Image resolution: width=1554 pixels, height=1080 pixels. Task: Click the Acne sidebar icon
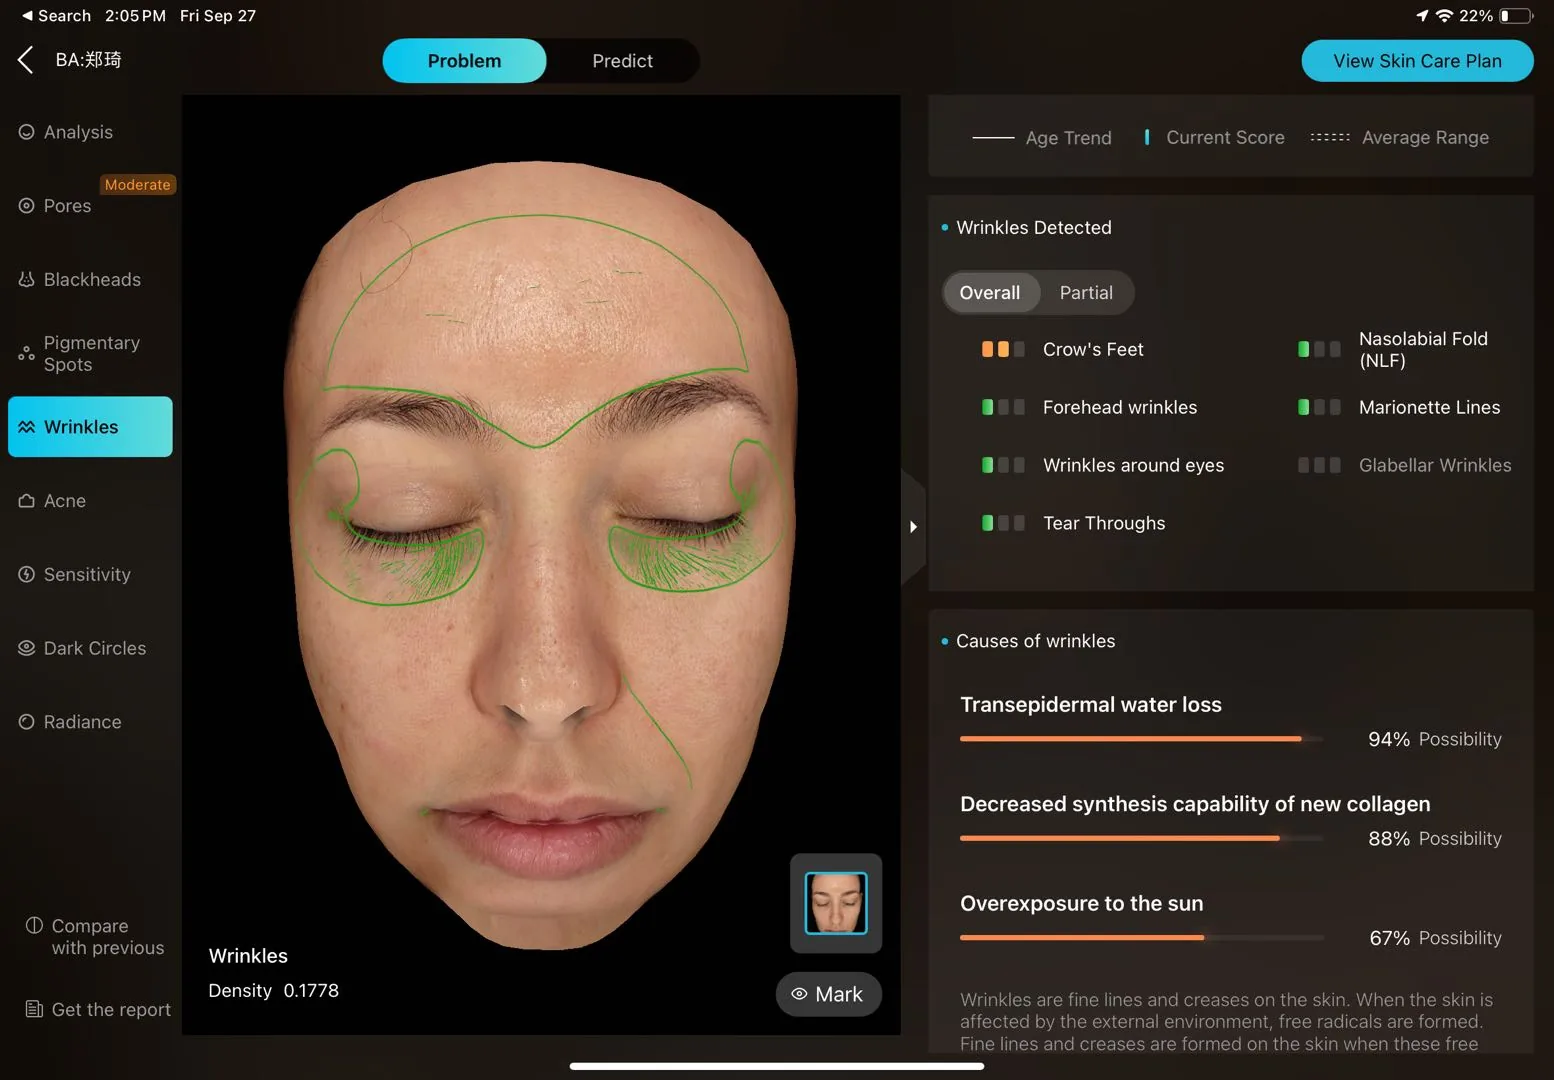[x=27, y=501]
